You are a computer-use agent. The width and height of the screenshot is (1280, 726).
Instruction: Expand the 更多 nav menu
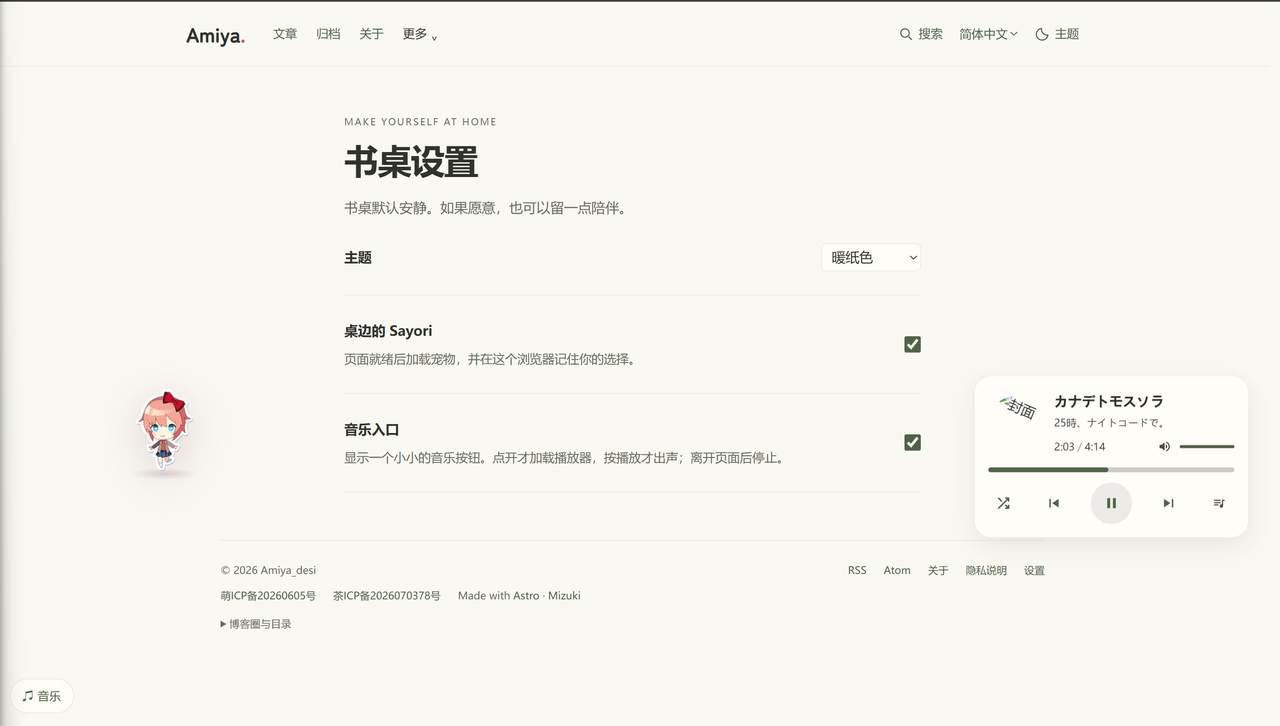click(x=420, y=34)
